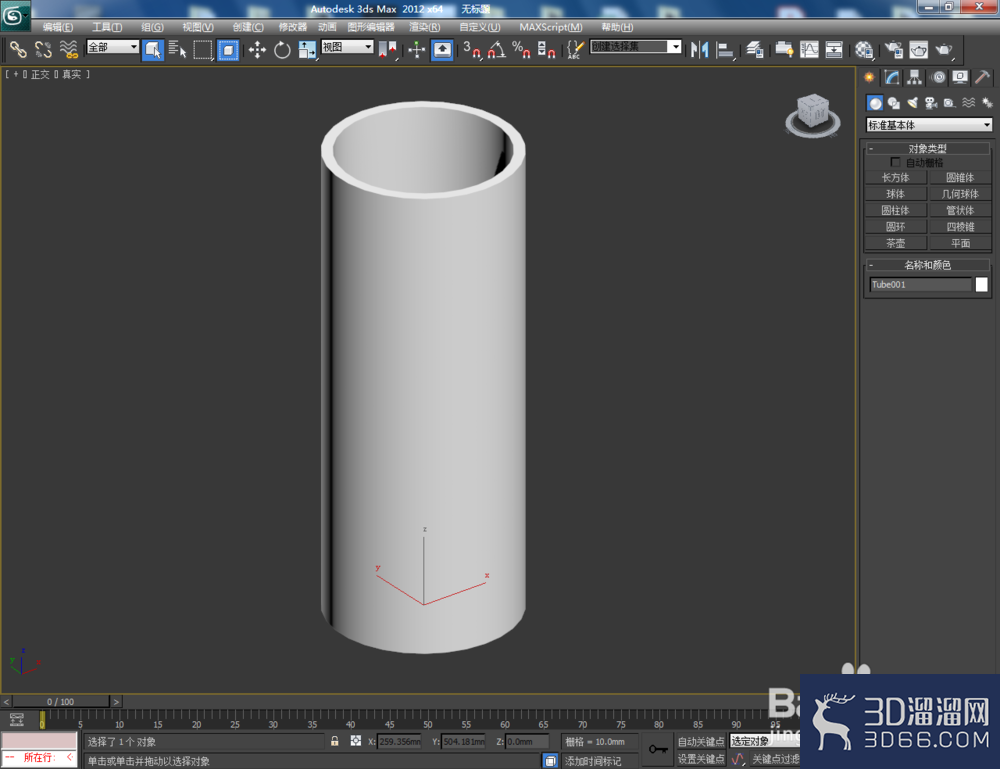Toggle Spinner Snap

click(x=547, y=50)
